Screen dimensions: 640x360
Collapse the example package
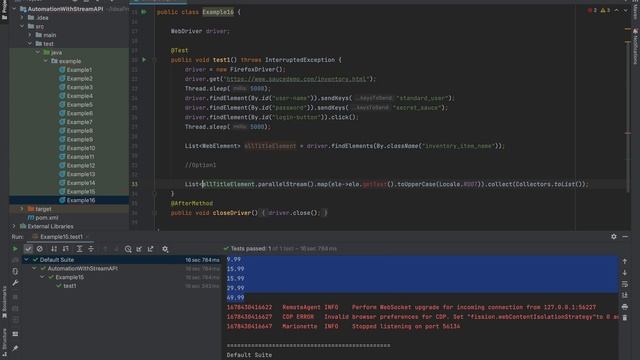coord(46,61)
